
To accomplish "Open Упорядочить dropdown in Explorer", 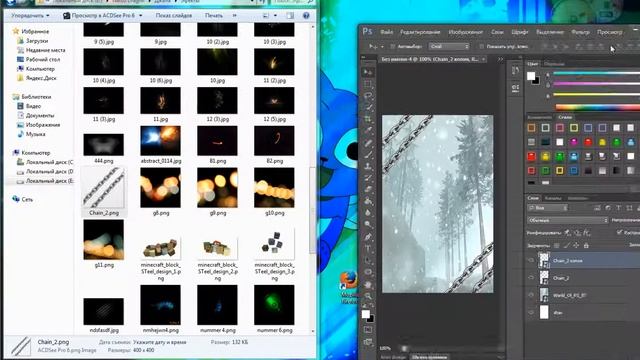I will [x=30, y=16].
